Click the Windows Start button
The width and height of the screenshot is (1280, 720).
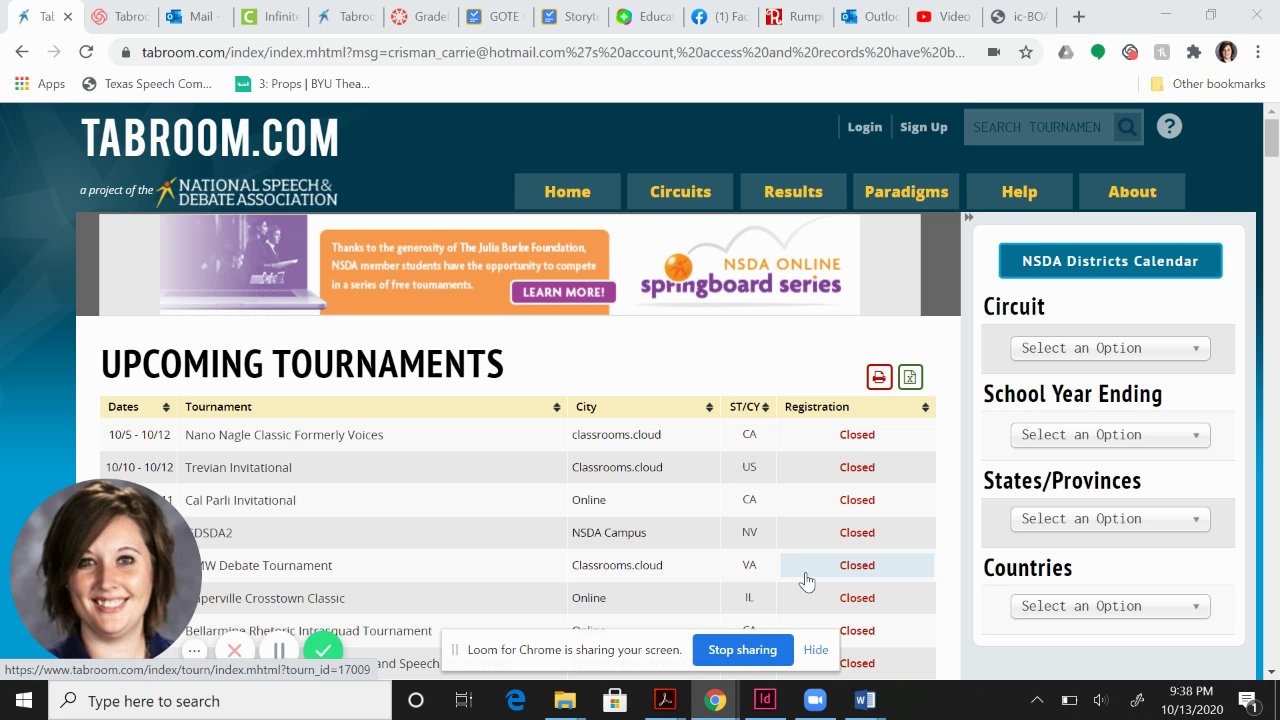click(24, 700)
